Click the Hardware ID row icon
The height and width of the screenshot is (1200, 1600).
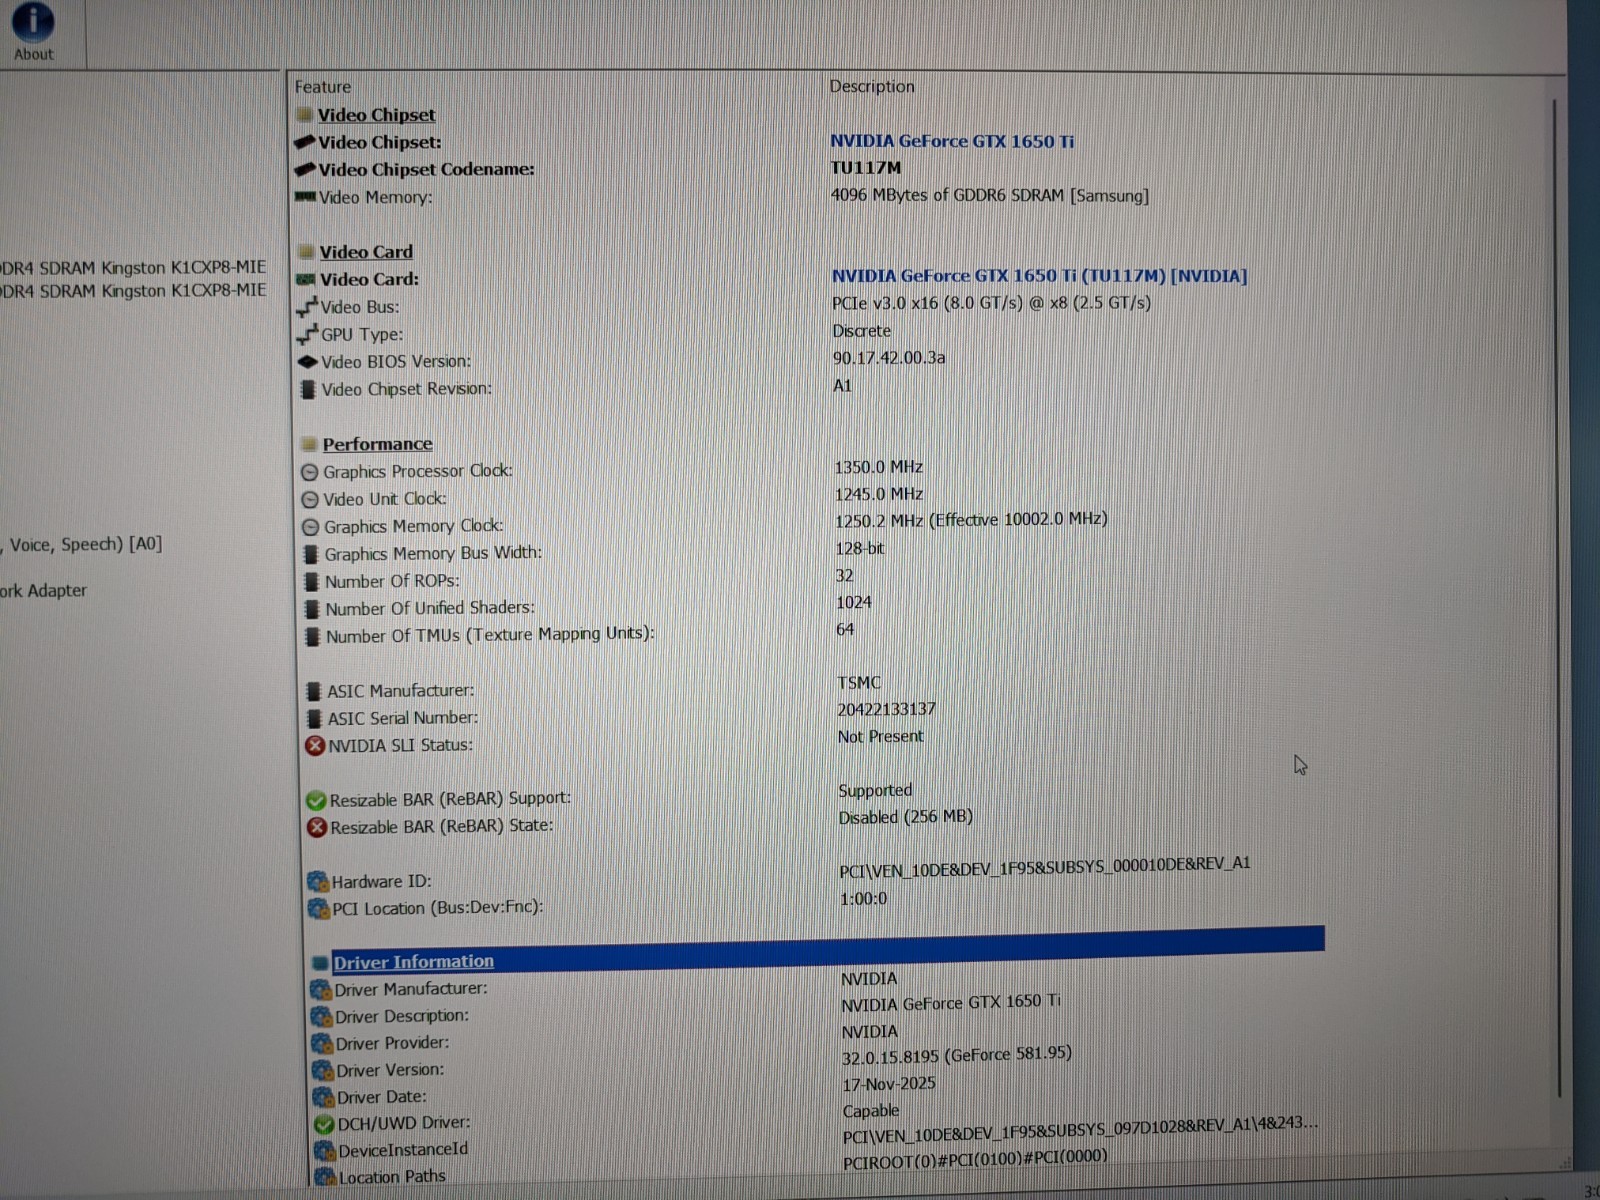(x=318, y=882)
